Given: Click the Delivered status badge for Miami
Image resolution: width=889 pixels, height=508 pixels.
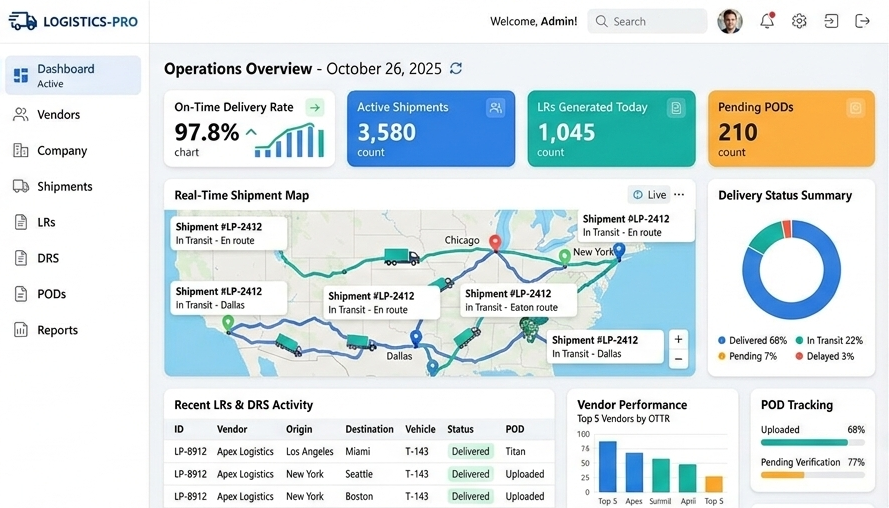Looking at the screenshot, I should pos(470,452).
